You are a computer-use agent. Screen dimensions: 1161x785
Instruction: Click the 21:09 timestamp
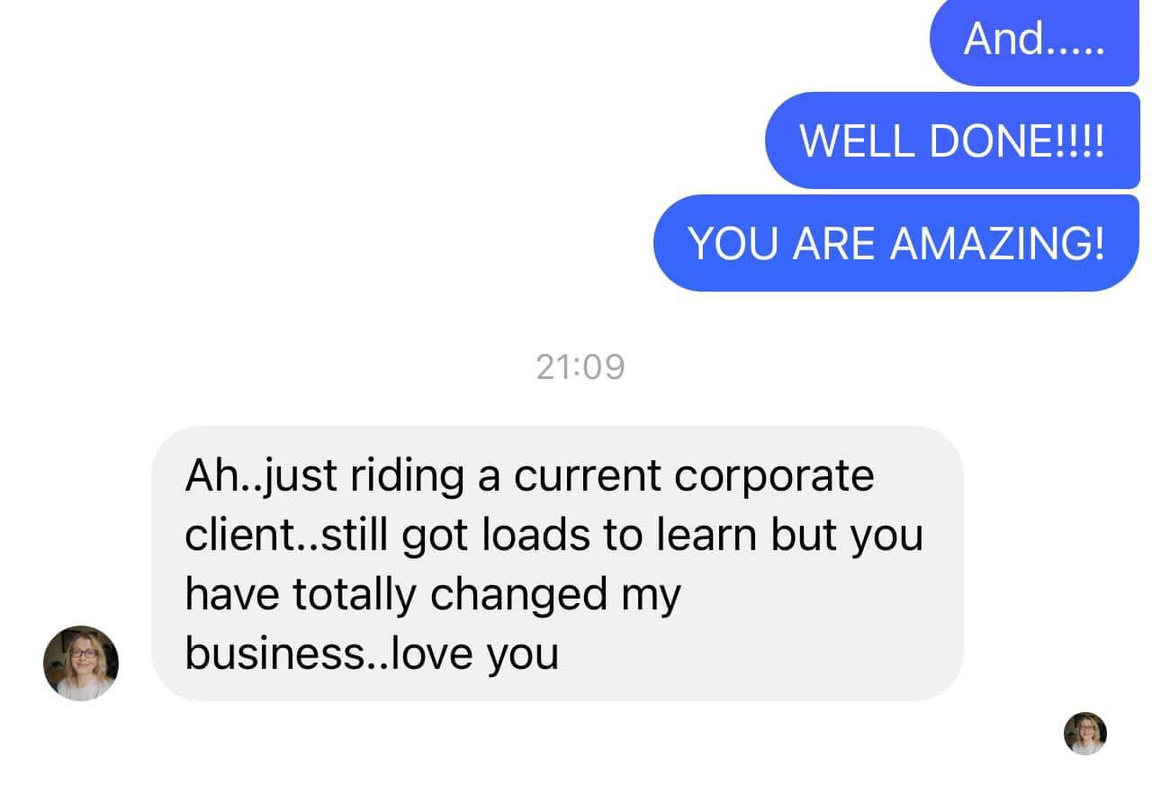[x=580, y=367]
